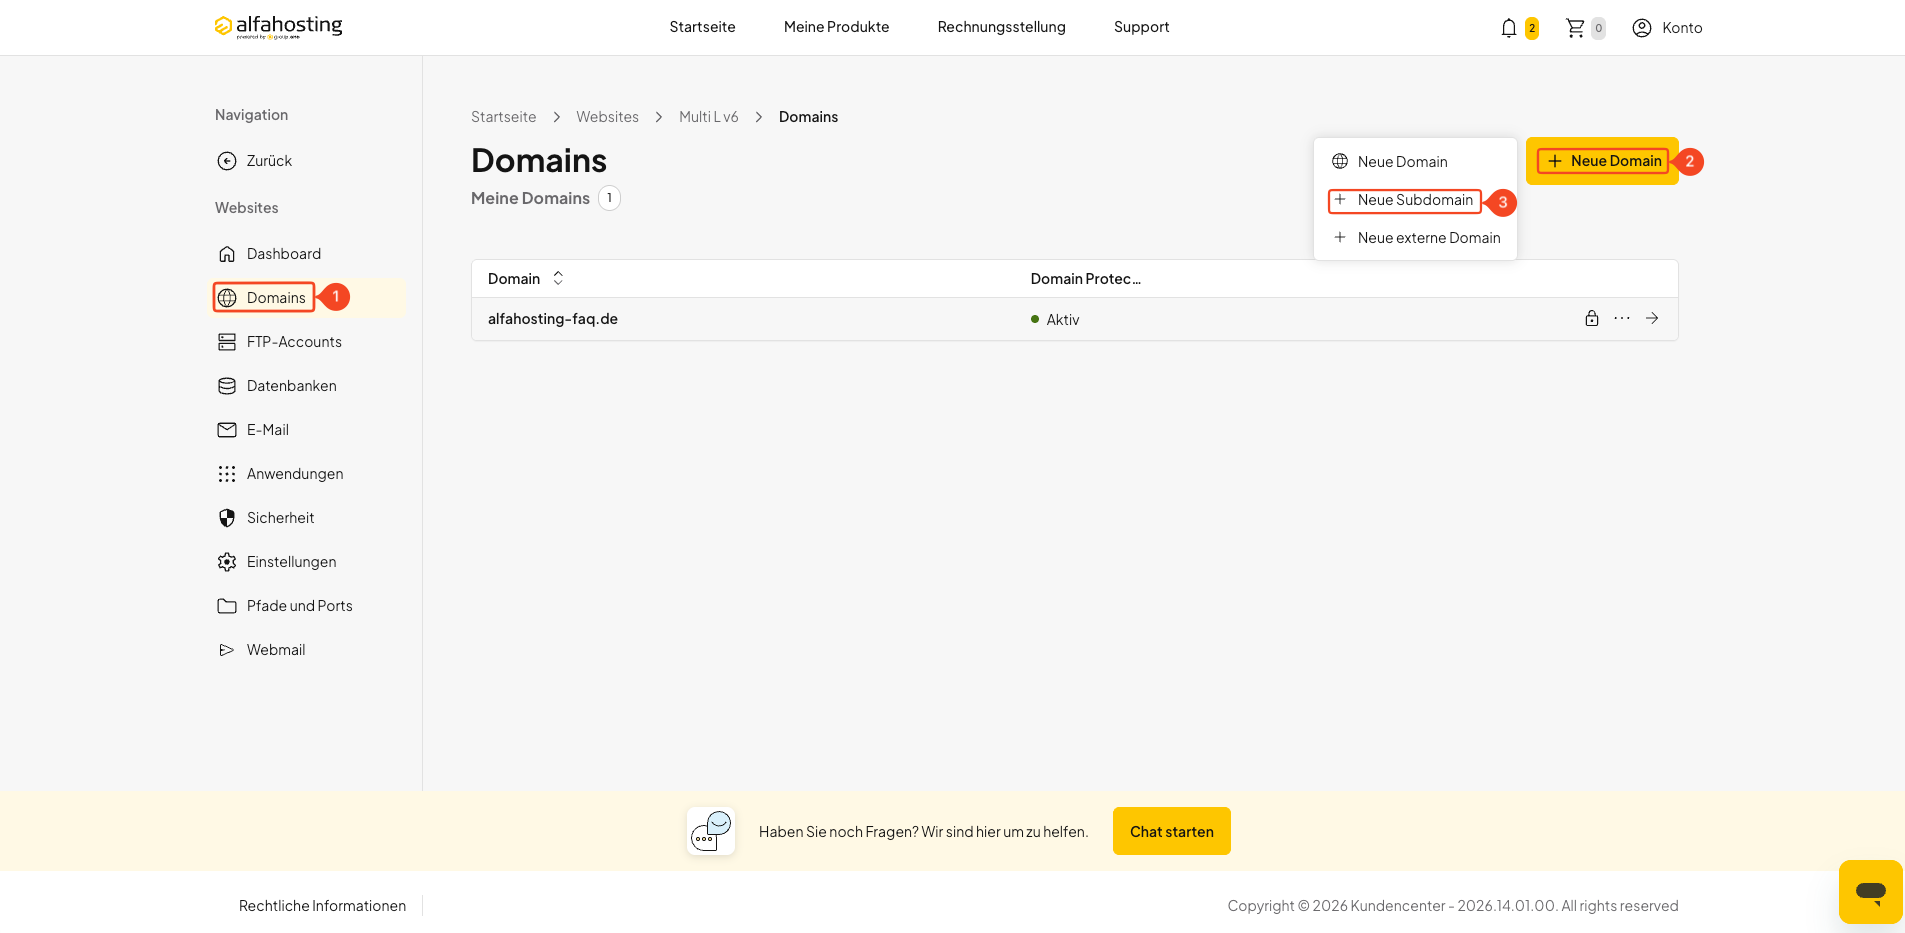Click the Sicherheit shield icon

227,518
